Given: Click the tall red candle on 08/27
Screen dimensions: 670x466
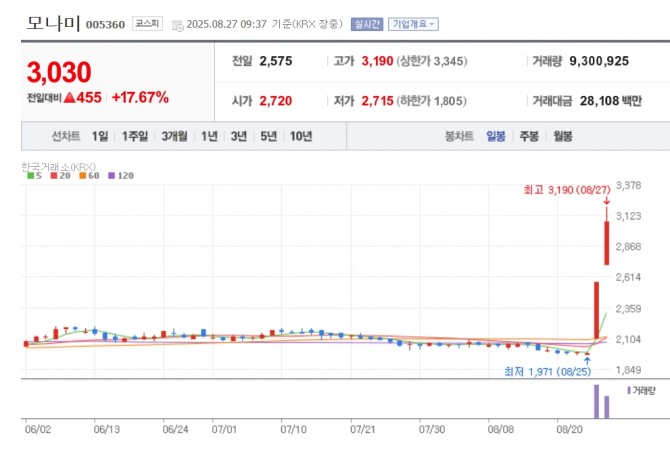Looking at the screenshot, I should pos(607,243).
